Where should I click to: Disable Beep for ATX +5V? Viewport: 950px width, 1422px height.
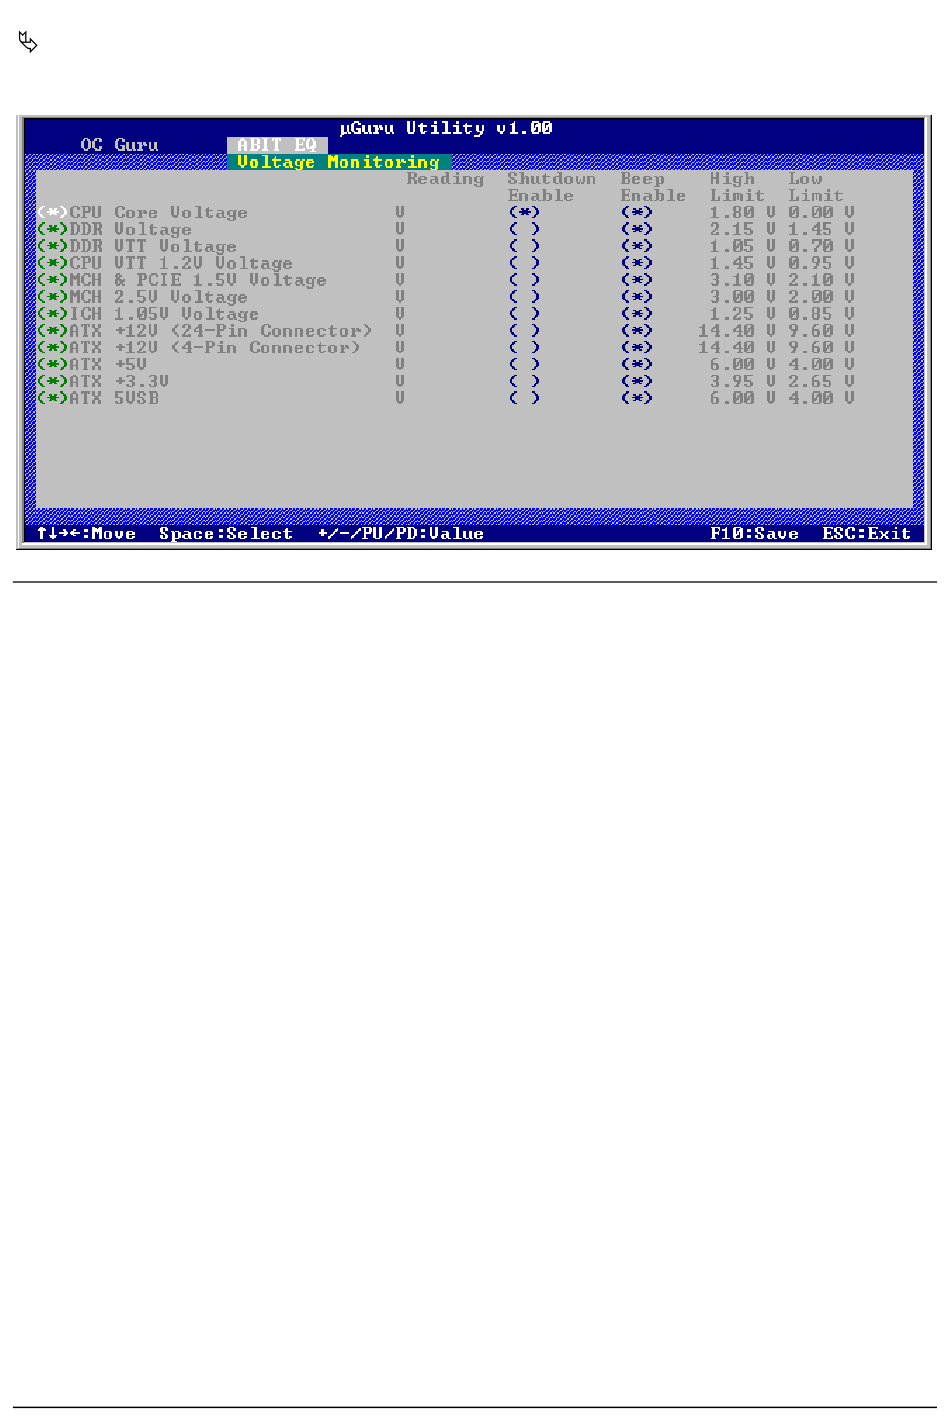636,365
